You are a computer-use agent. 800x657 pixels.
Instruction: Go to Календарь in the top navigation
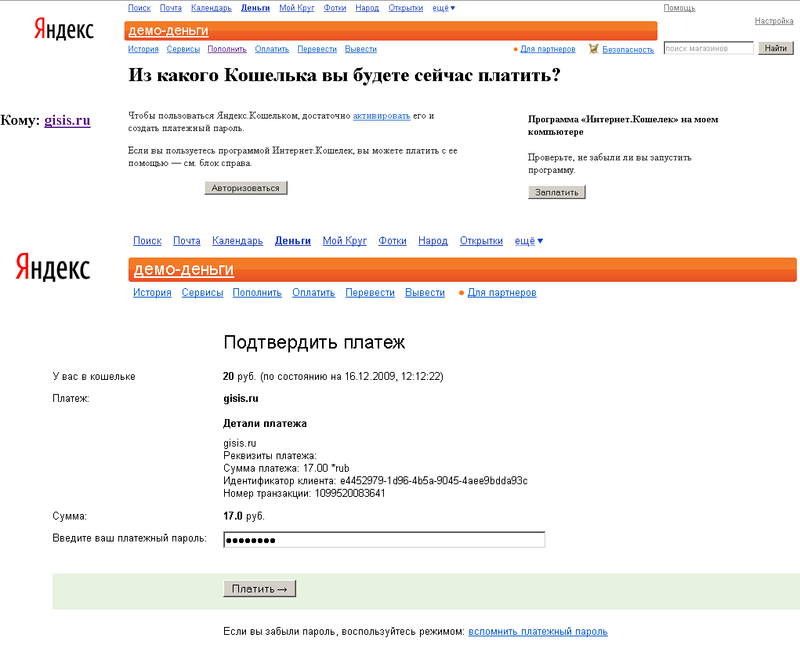(211, 8)
